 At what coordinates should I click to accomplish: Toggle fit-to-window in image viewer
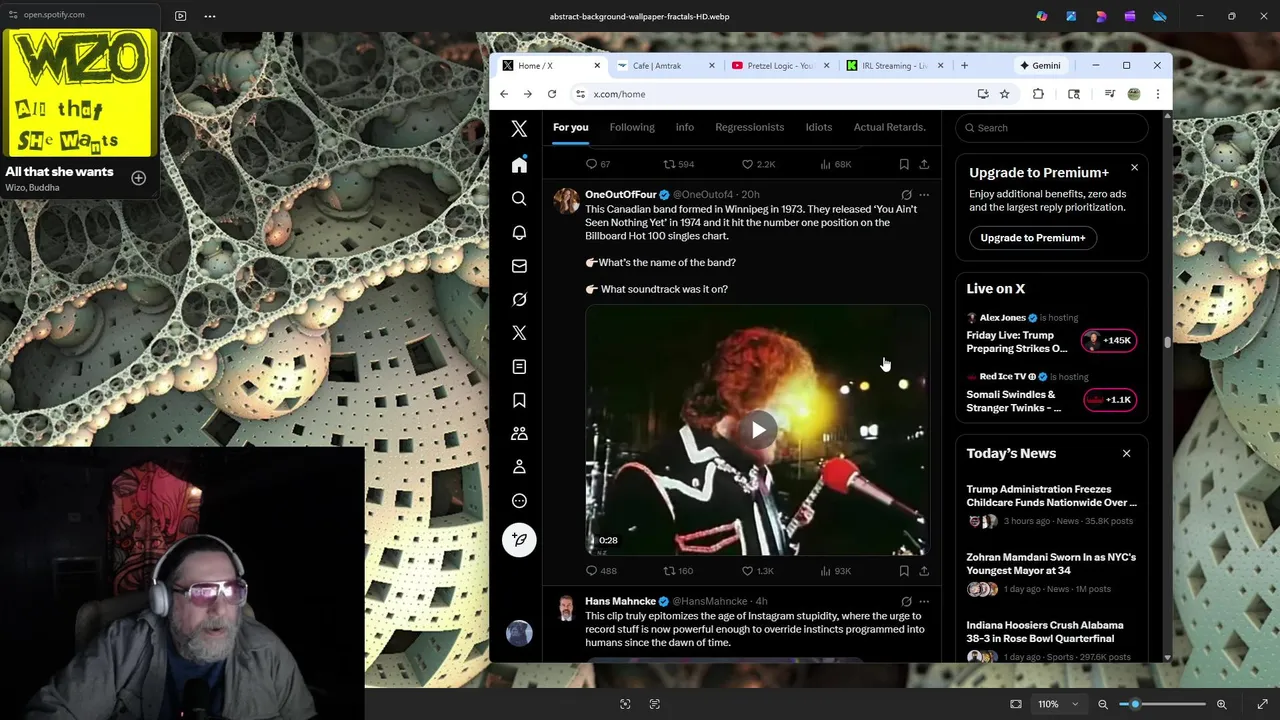[x=1016, y=704]
